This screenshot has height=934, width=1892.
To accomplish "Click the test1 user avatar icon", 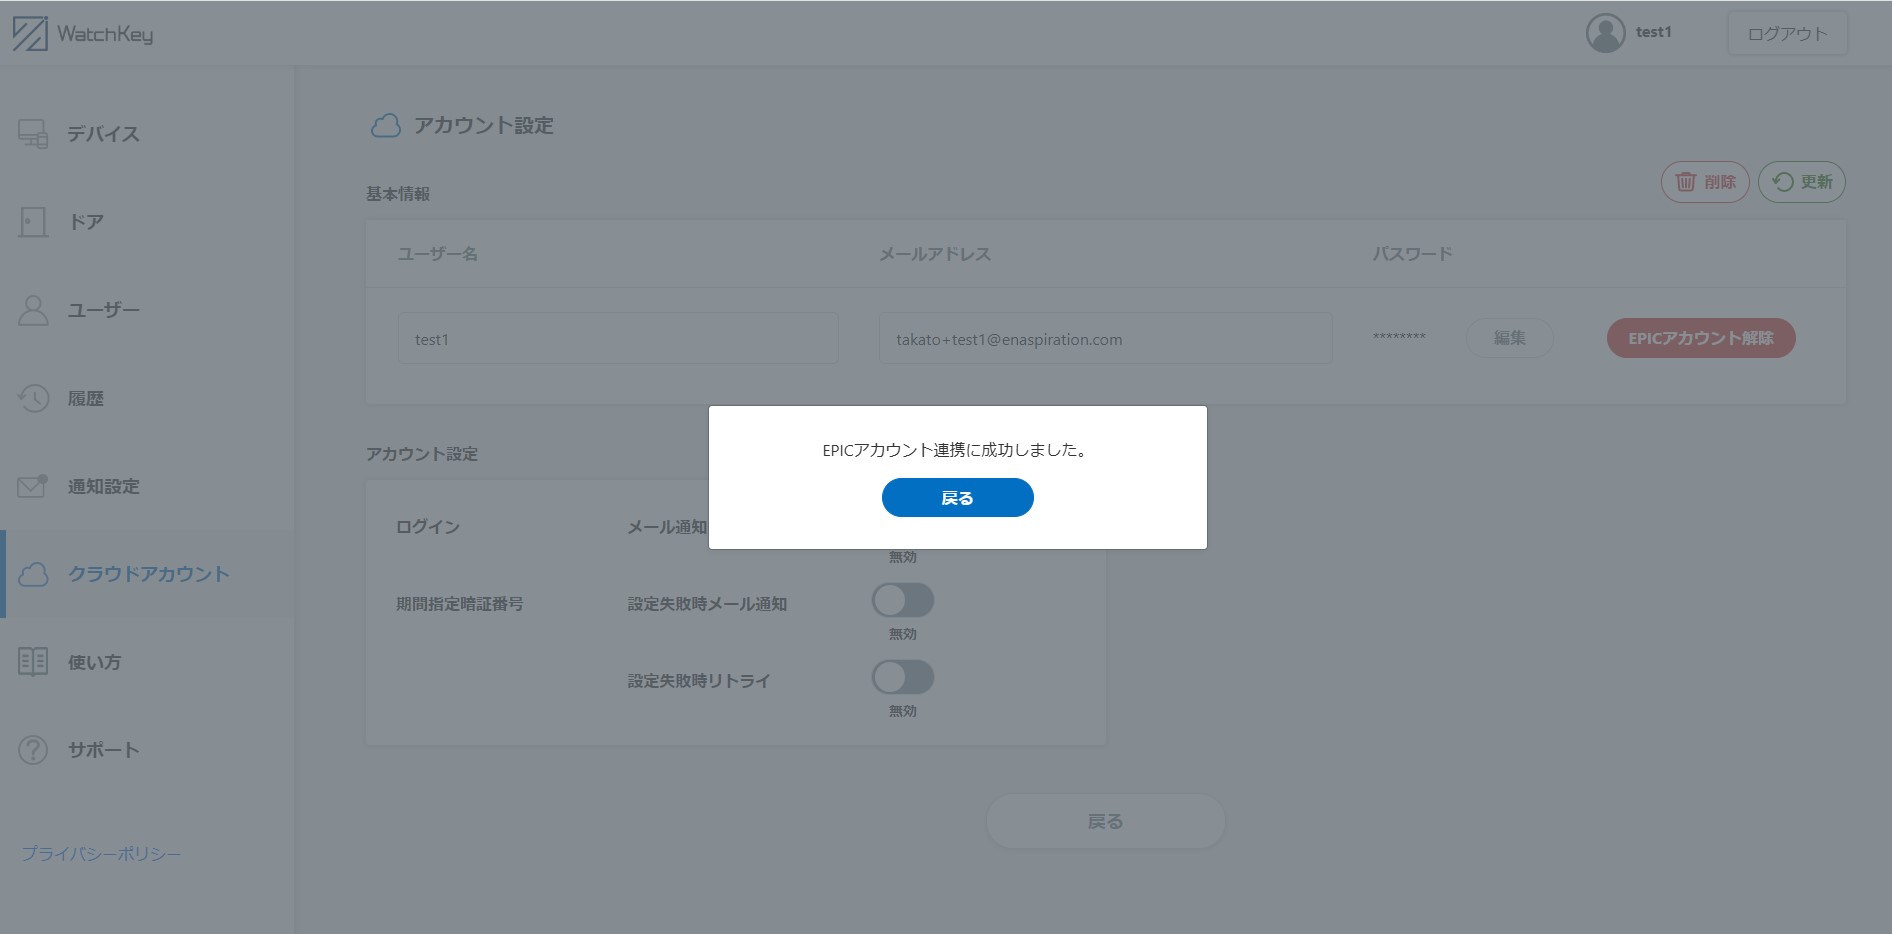I will (x=1605, y=33).
